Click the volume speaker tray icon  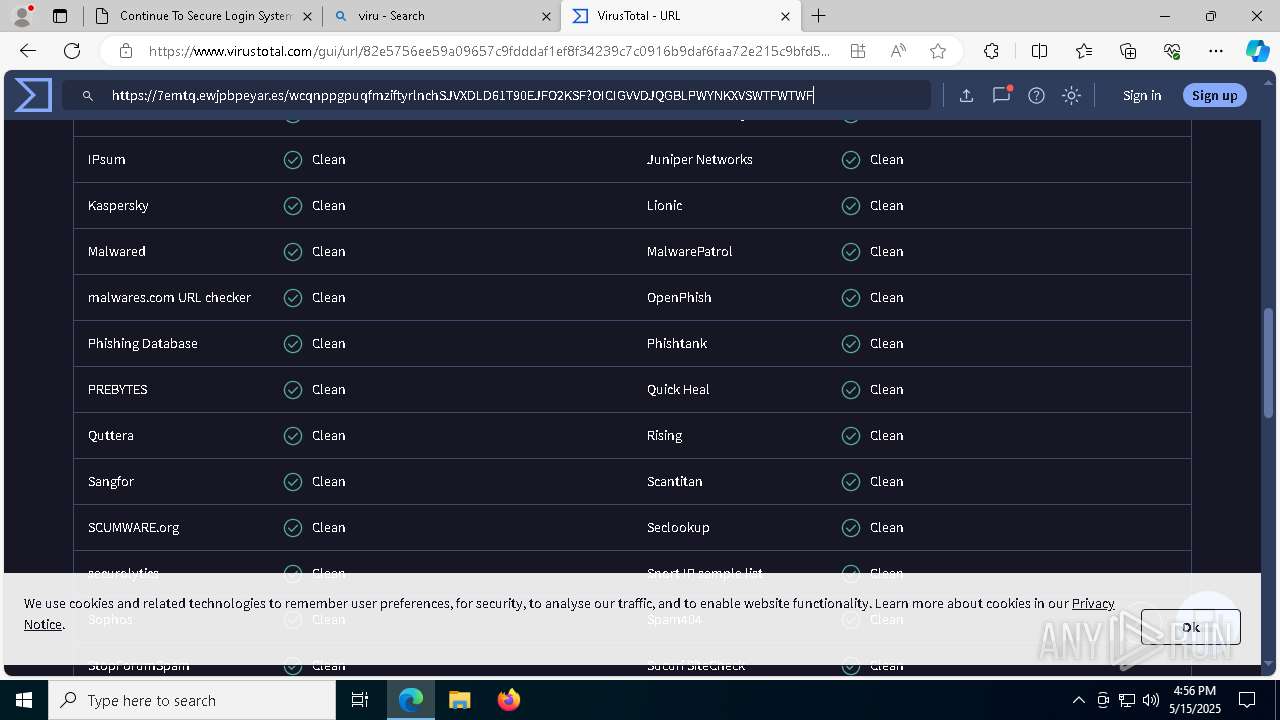pos(1151,700)
